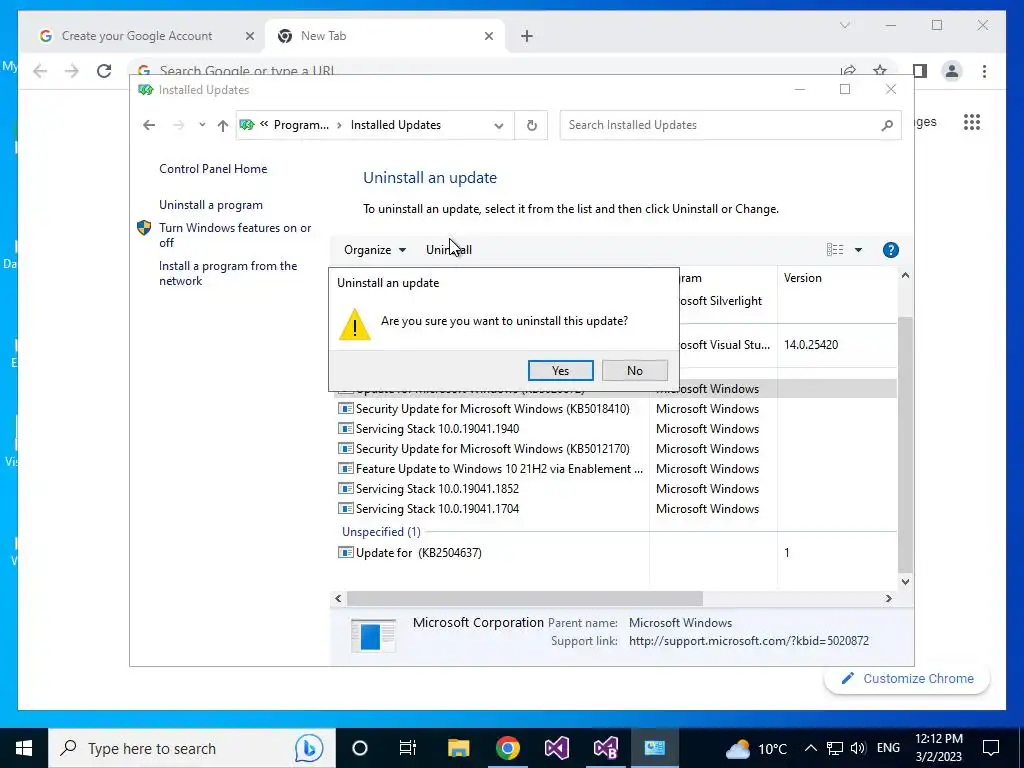The image size is (1024, 768).
Task: Go up one level with up arrow
Action: coord(223,125)
